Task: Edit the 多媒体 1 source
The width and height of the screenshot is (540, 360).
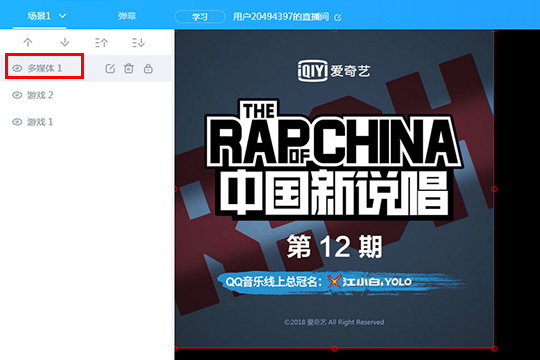Action: [110, 68]
